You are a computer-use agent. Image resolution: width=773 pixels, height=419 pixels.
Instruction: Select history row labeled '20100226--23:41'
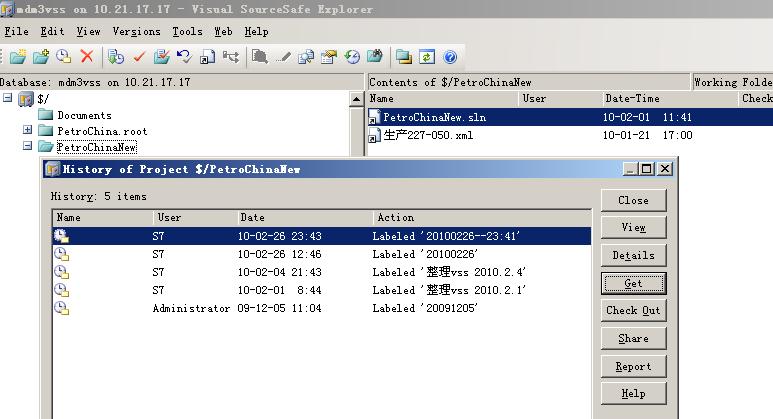coord(321,236)
